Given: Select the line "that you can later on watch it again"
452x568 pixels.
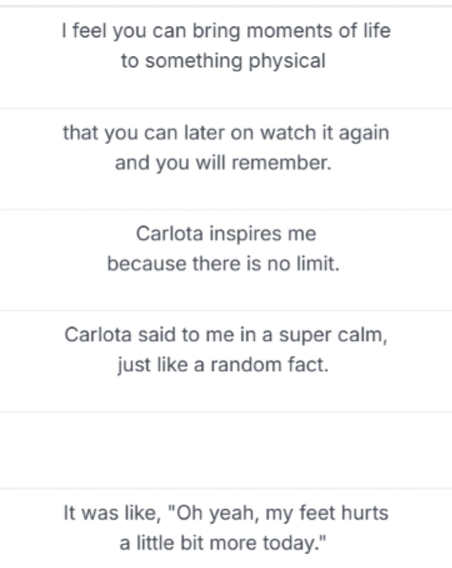Looking at the screenshot, I should (226, 133).
